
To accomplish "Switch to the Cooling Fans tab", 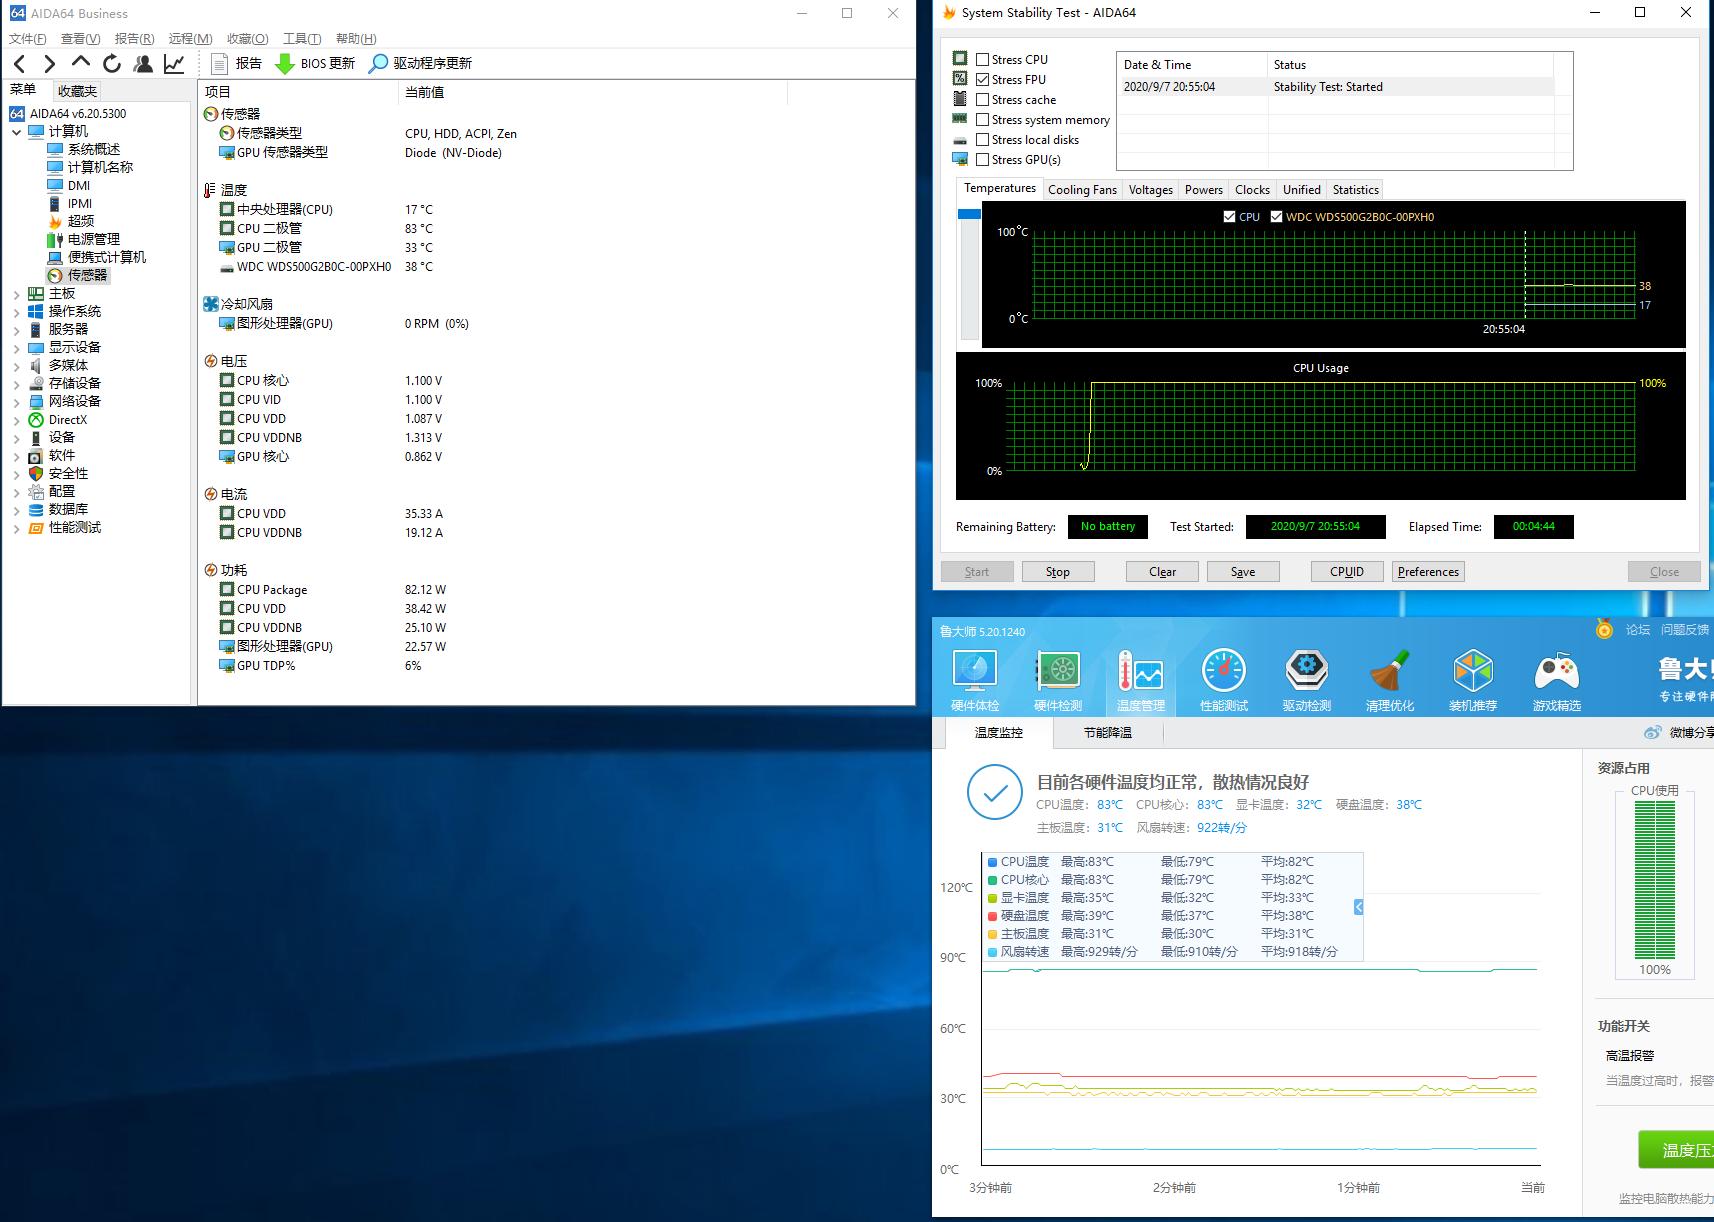I will pos(1082,190).
